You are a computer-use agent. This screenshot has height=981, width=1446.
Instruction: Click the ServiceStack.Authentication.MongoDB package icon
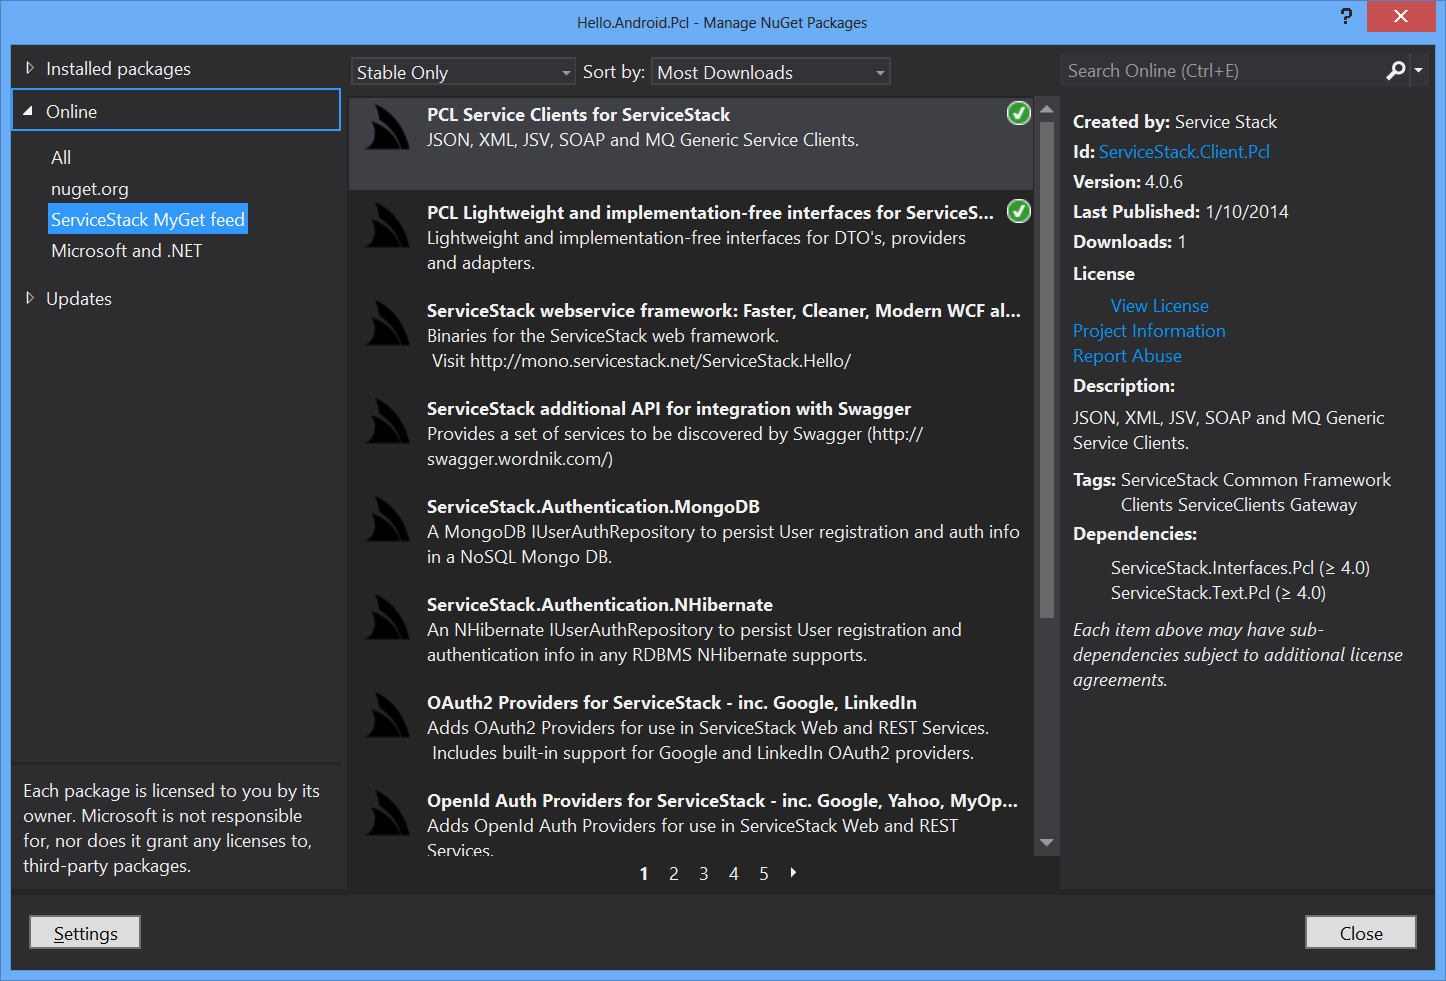387,520
